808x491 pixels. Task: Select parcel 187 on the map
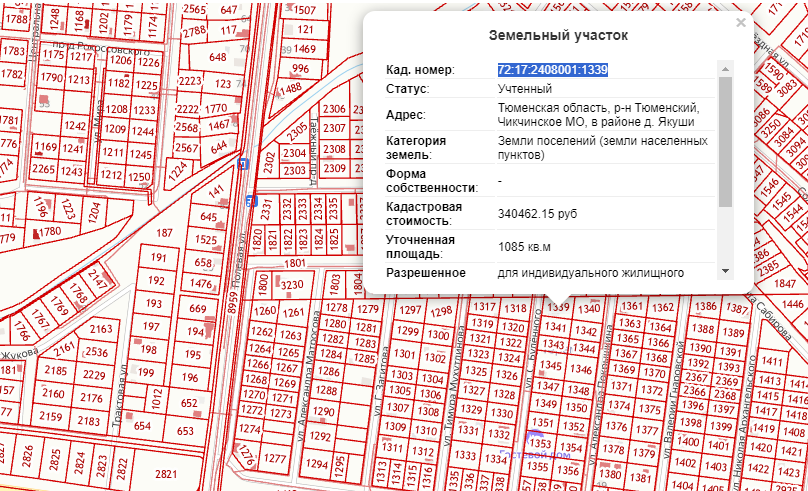(164, 233)
